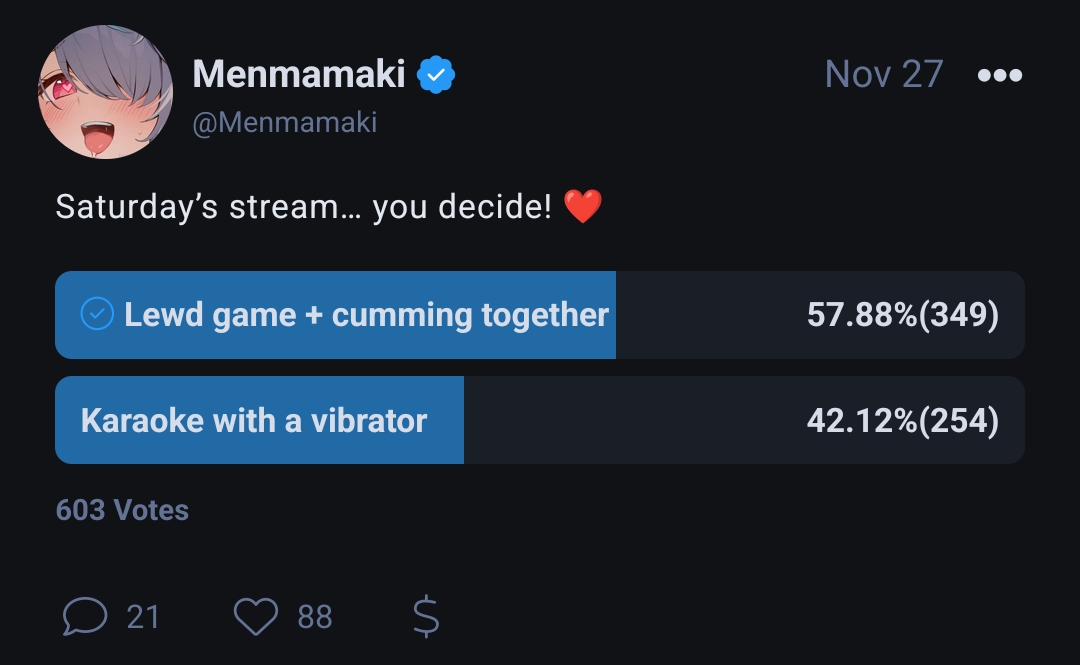Click the unfilled part of the Karaoke bar
Image resolution: width=1080 pixels, height=665 pixels.
click(745, 420)
